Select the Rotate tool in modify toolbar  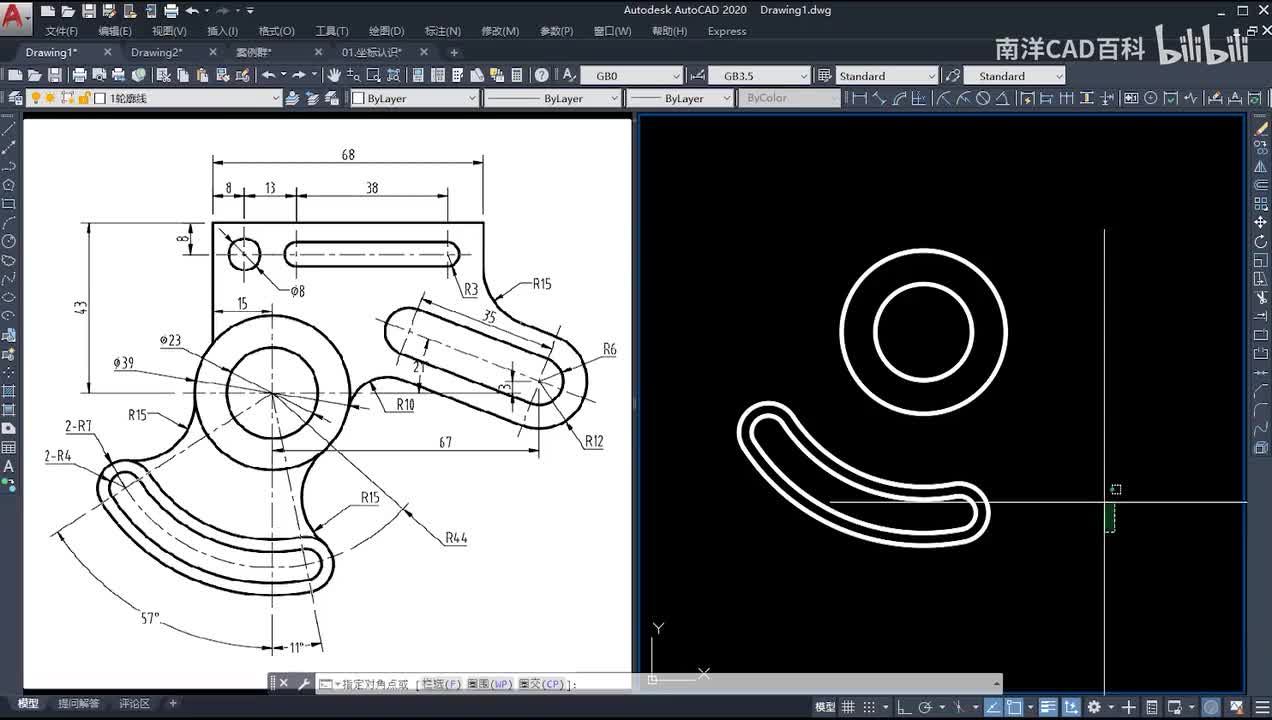pyautogui.click(x=1261, y=241)
